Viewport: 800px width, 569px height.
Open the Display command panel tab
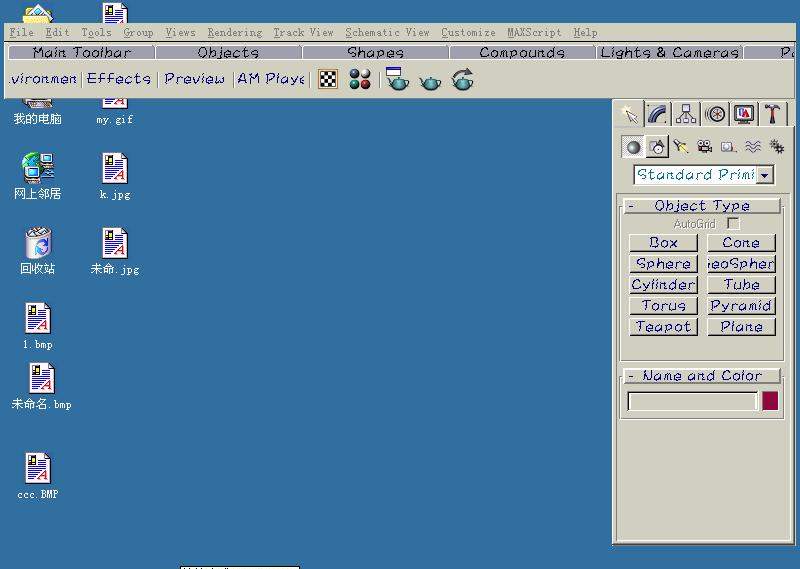[x=744, y=114]
